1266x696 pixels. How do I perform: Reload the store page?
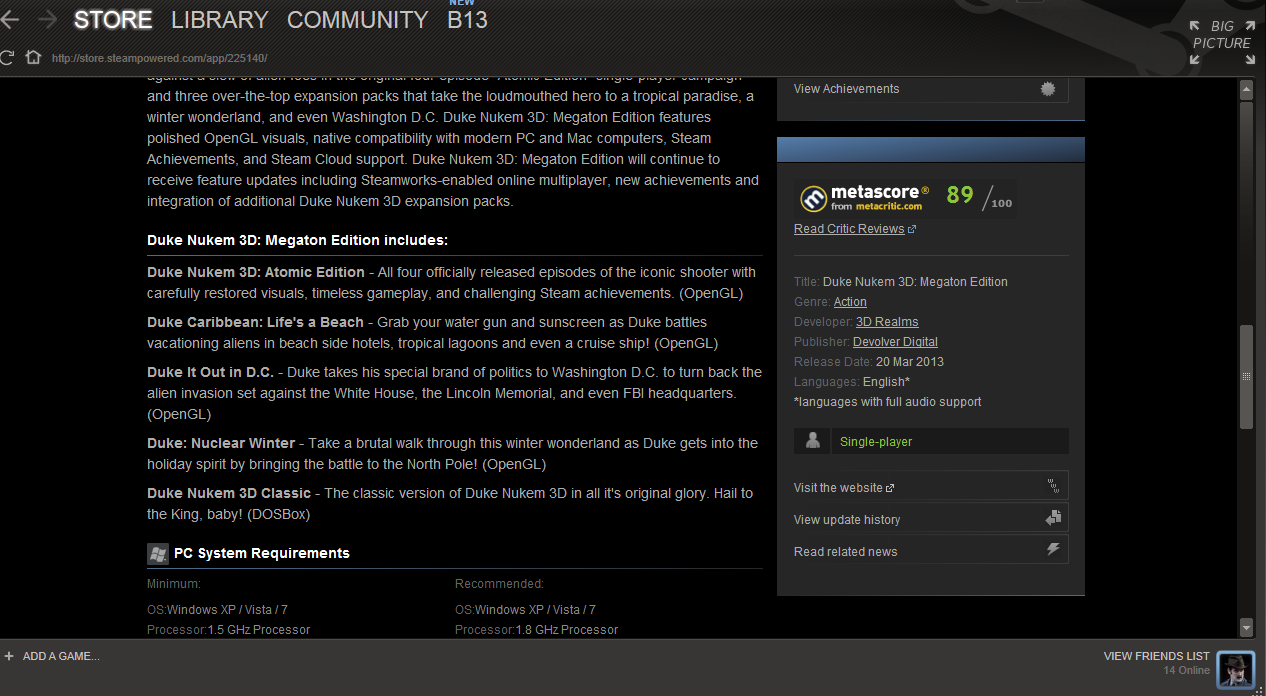click(x=7, y=57)
